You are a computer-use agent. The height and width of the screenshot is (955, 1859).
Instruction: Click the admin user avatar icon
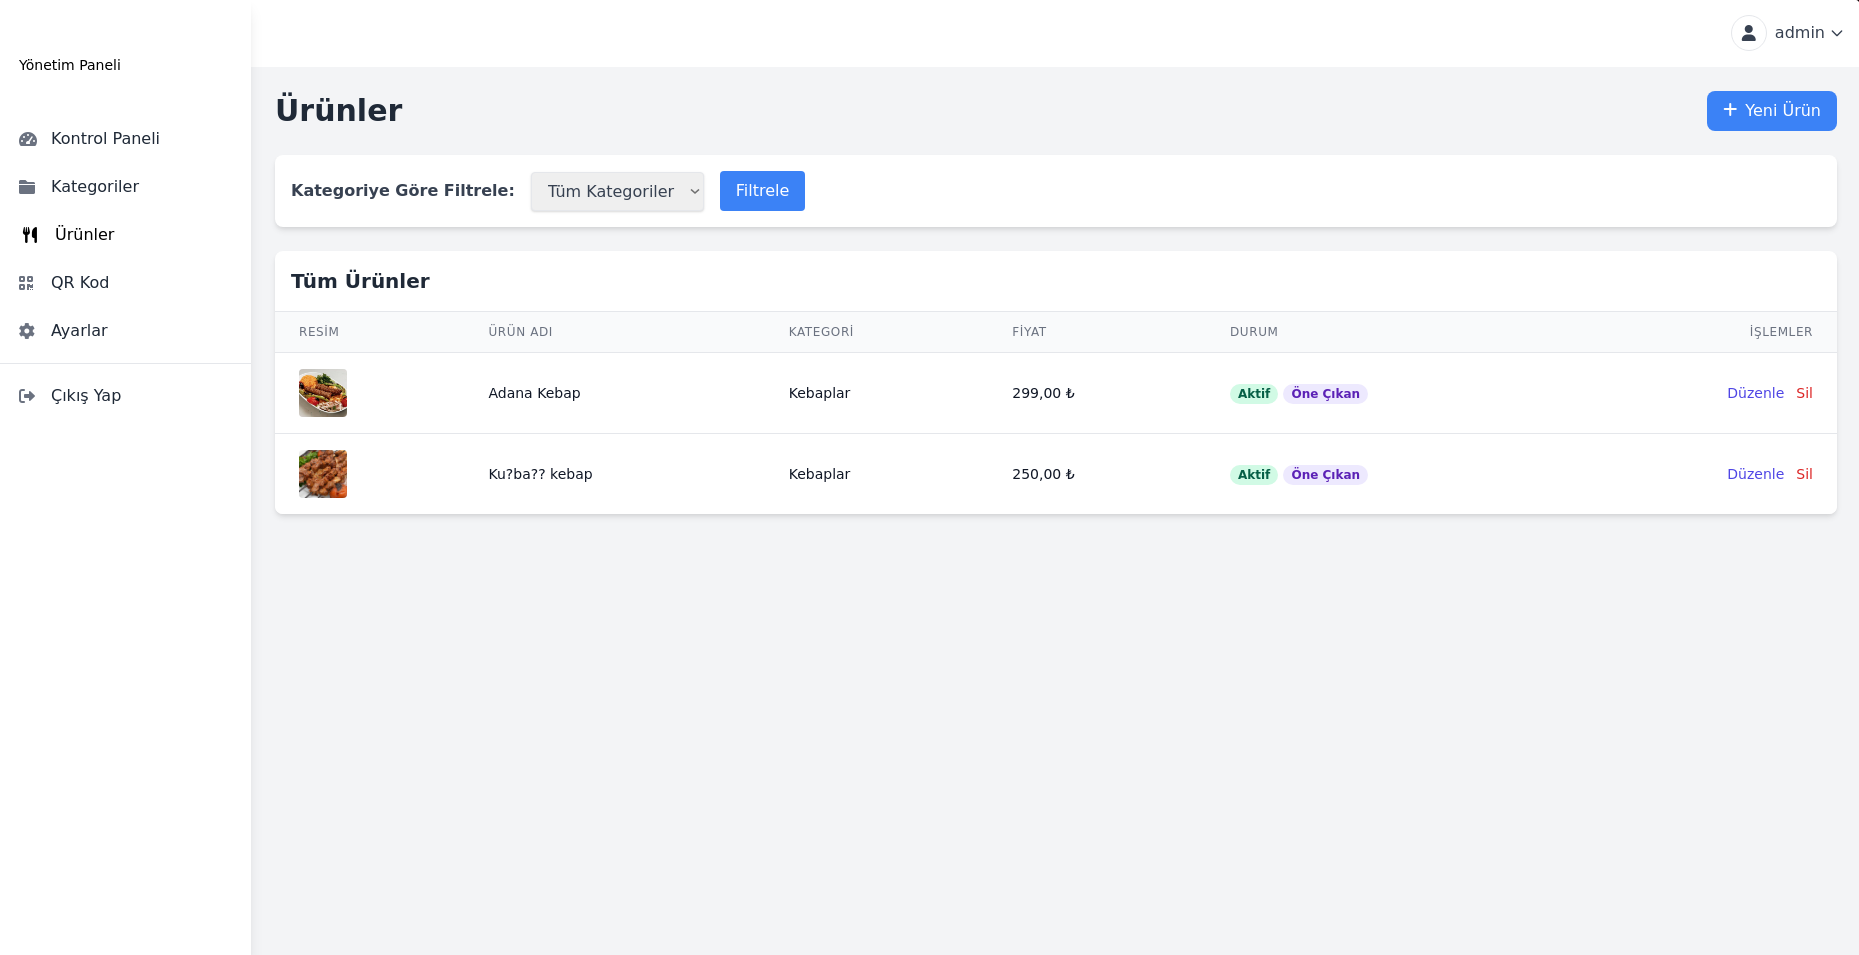1748,33
